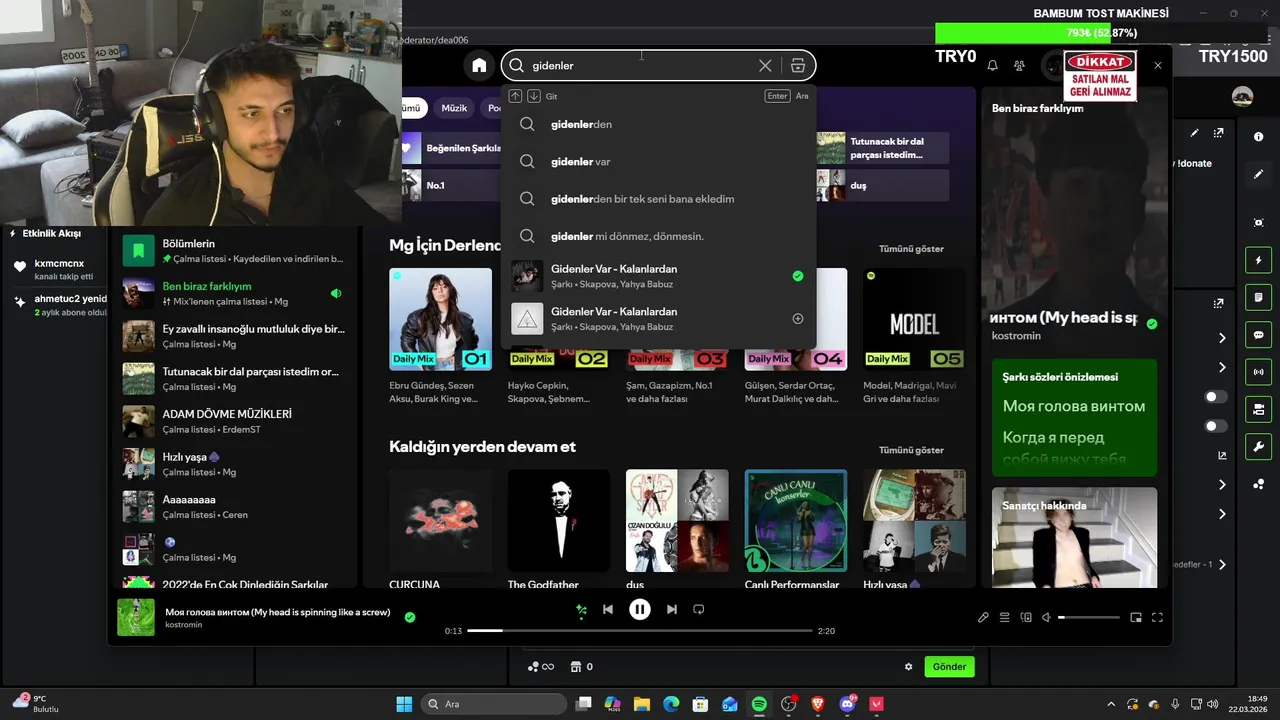Open Spotify notifications bell

(993, 66)
